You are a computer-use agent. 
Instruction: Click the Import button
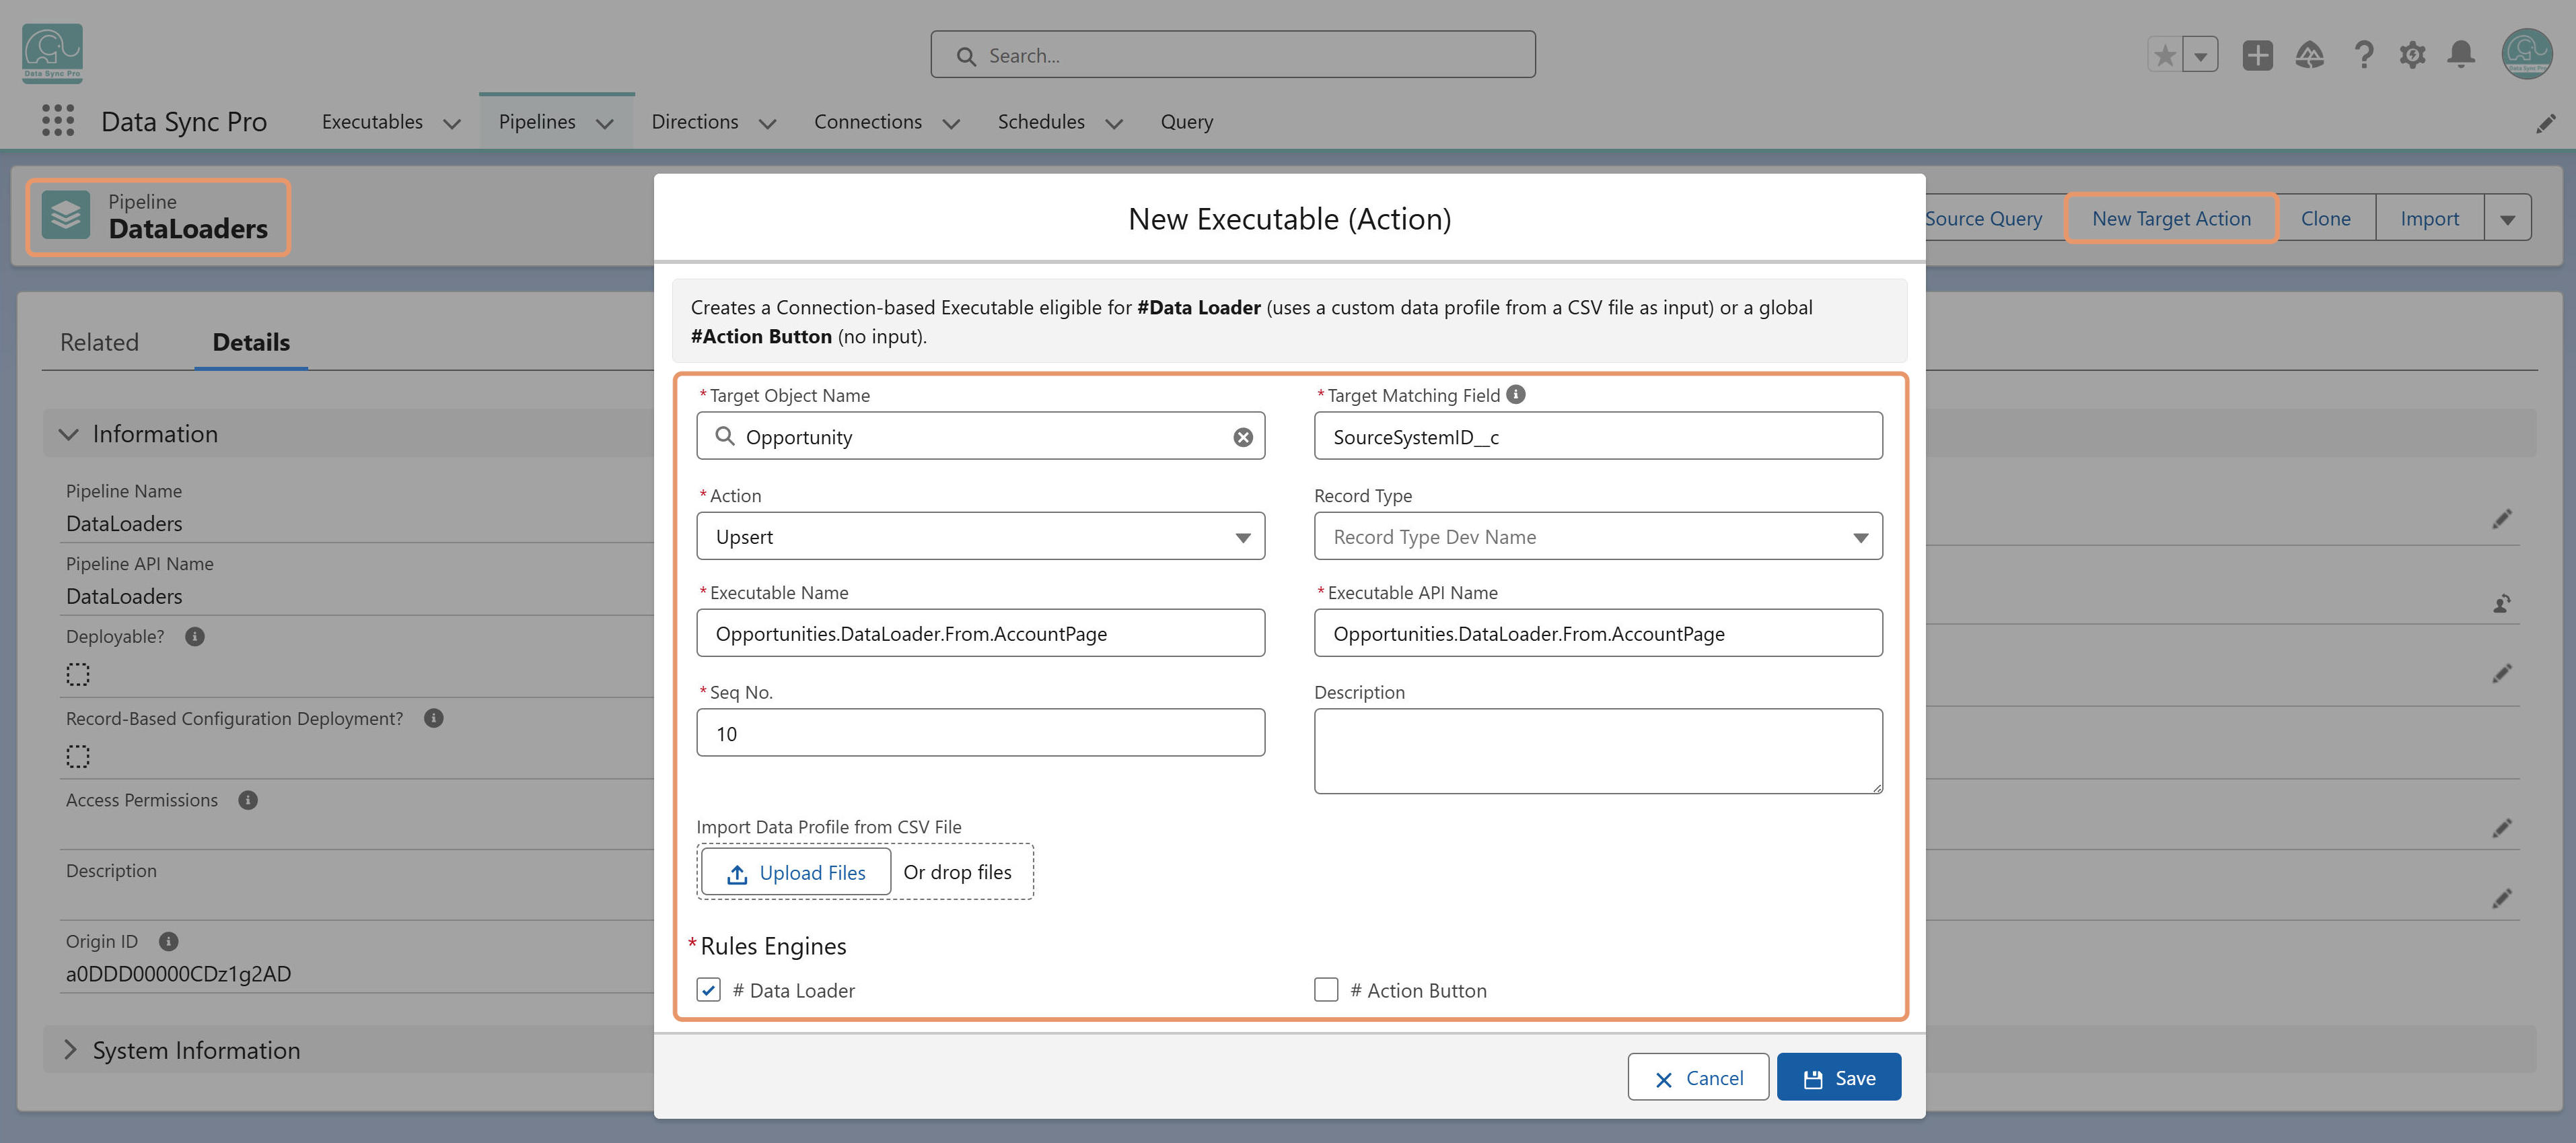click(x=2429, y=218)
